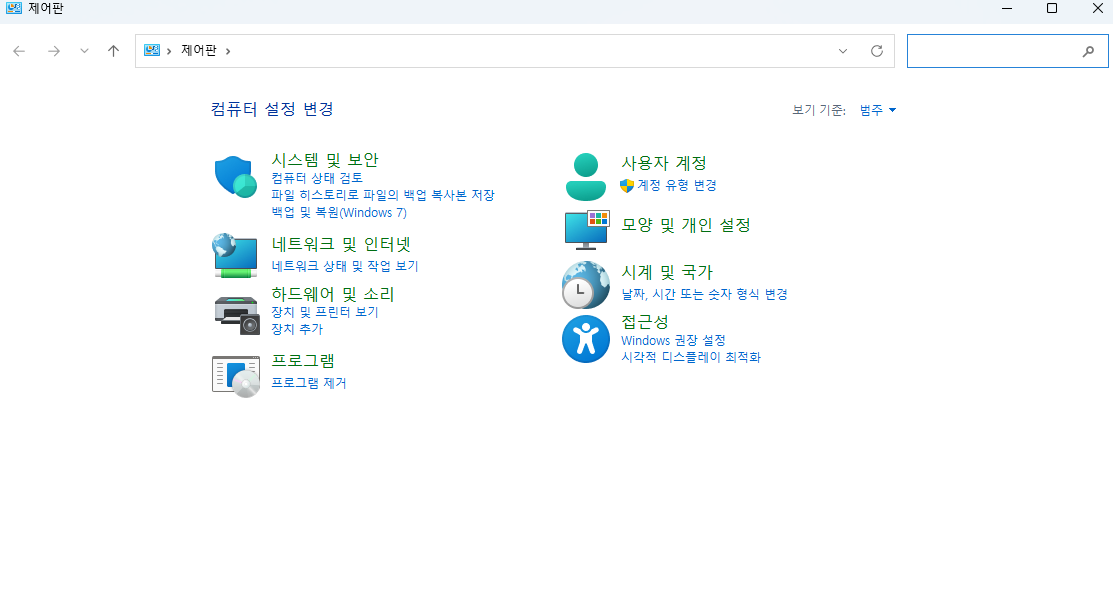Open 장치 및 프린터 보기 link
The image size is (1113, 601).
[x=325, y=311]
